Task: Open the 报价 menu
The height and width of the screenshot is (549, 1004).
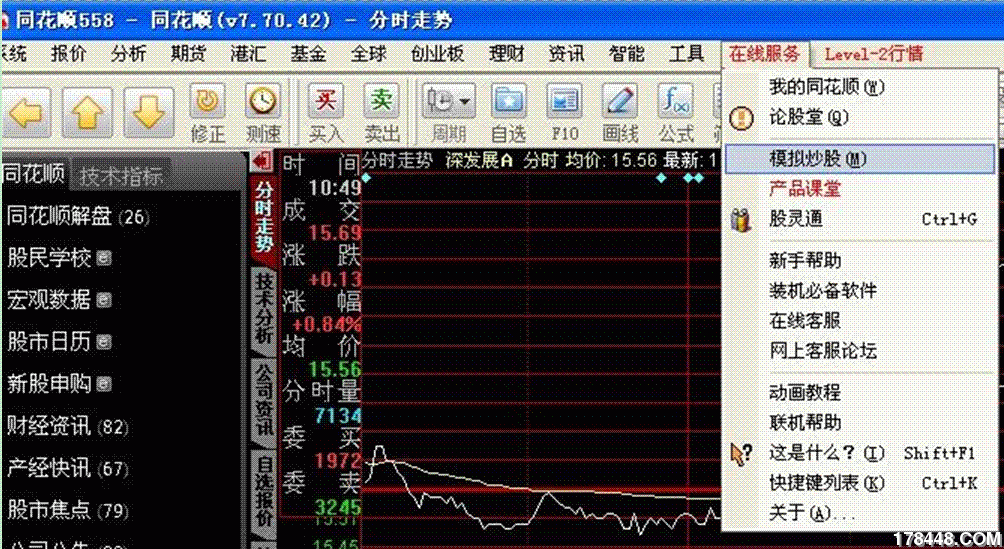Action: pyautogui.click(x=69, y=54)
